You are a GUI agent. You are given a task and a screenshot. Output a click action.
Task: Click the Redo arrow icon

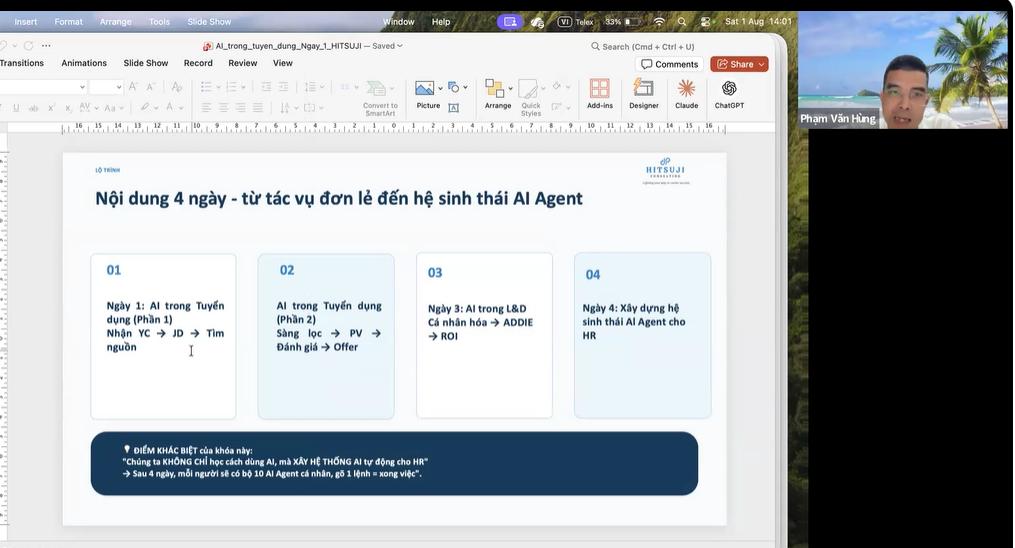point(28,46)
